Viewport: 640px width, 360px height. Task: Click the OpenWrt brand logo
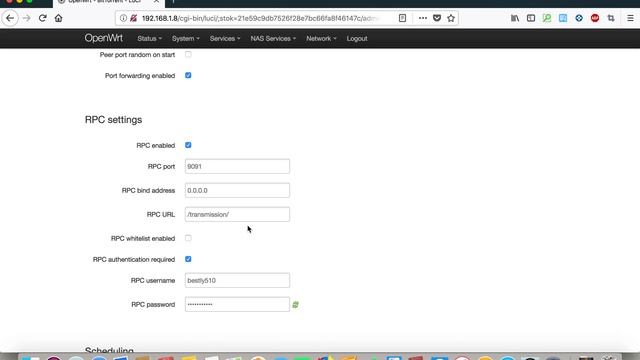point(104,38)
